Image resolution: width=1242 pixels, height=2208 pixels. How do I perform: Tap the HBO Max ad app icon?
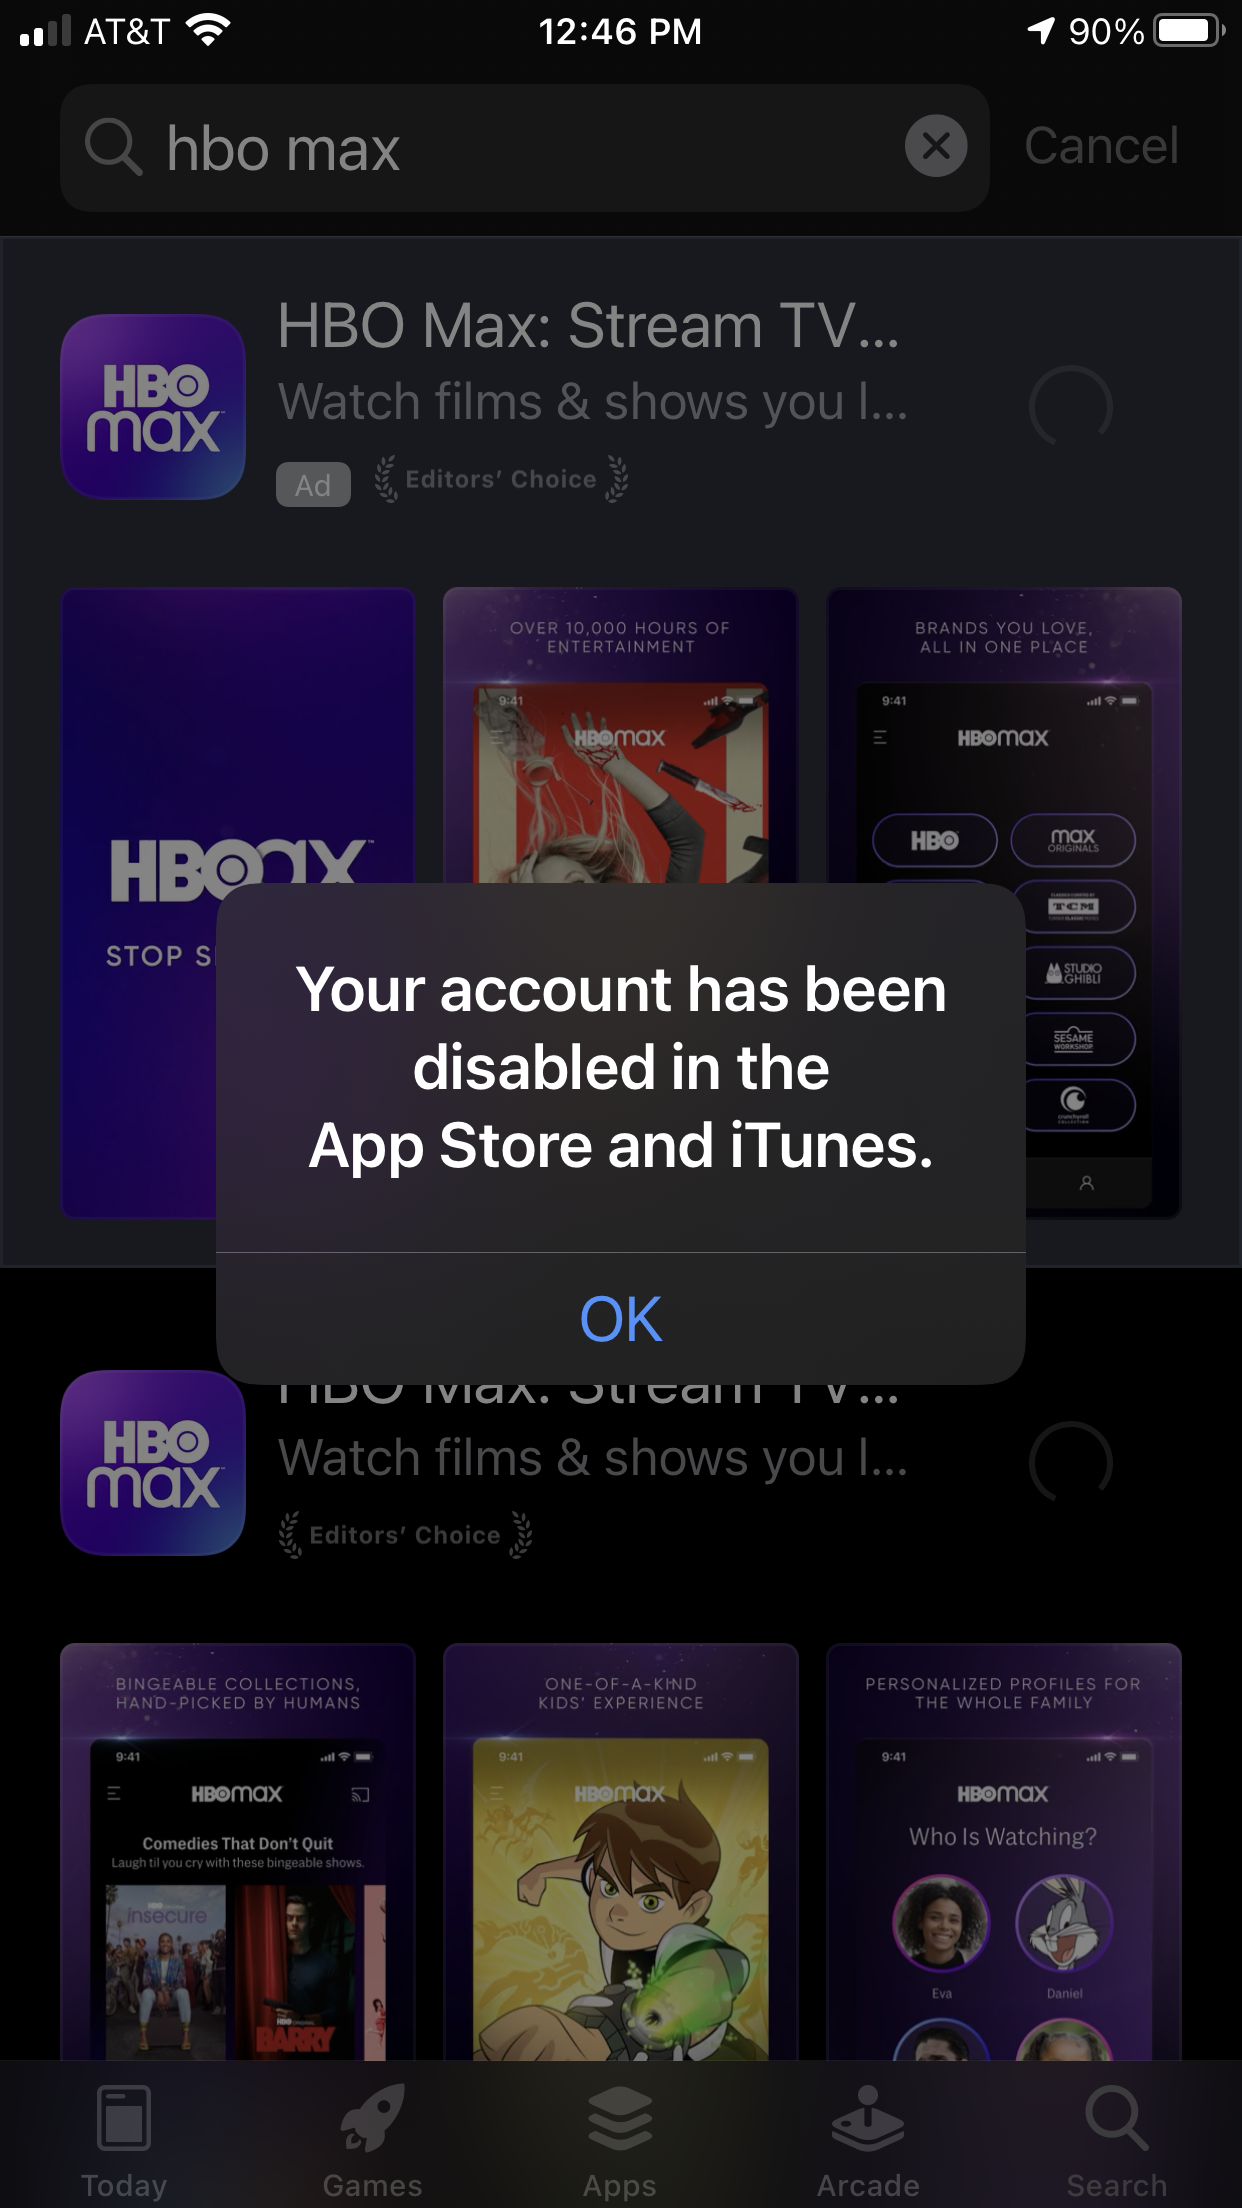tap(153, 407)
